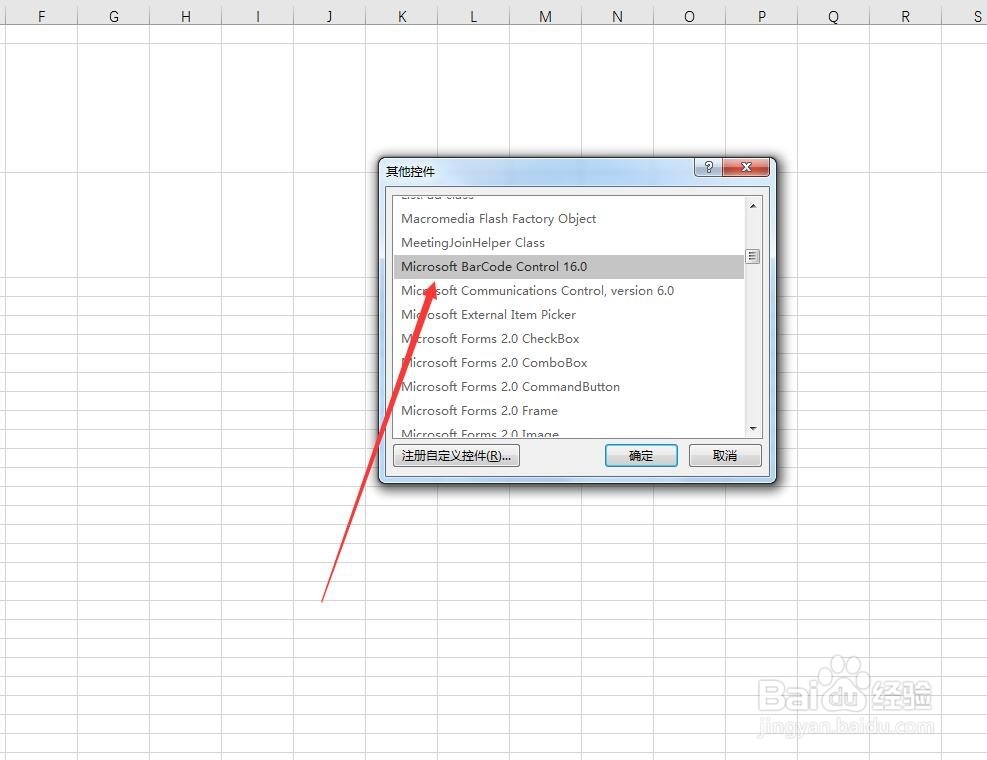Select Microsoft Forms 2.0 Frame
Viewport: 987px width, 760px height.
[568, 410]
